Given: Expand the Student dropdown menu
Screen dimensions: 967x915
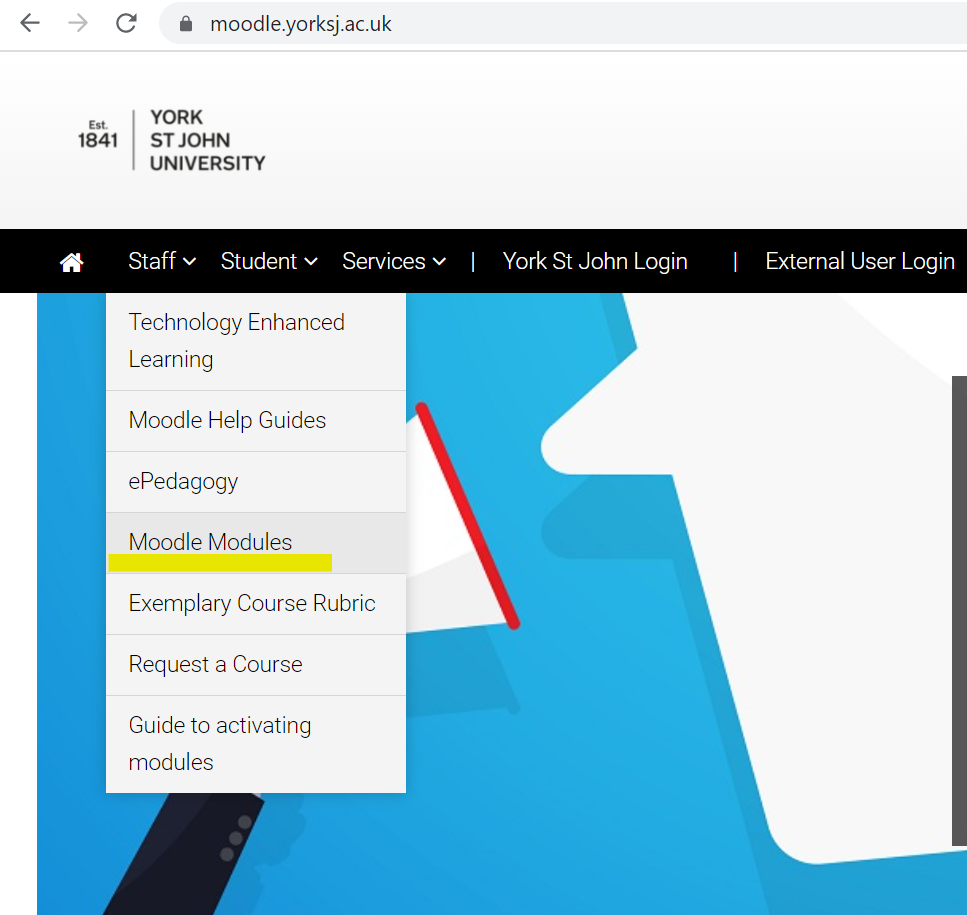Looking at the screenshot, I should tap(269, 261).
